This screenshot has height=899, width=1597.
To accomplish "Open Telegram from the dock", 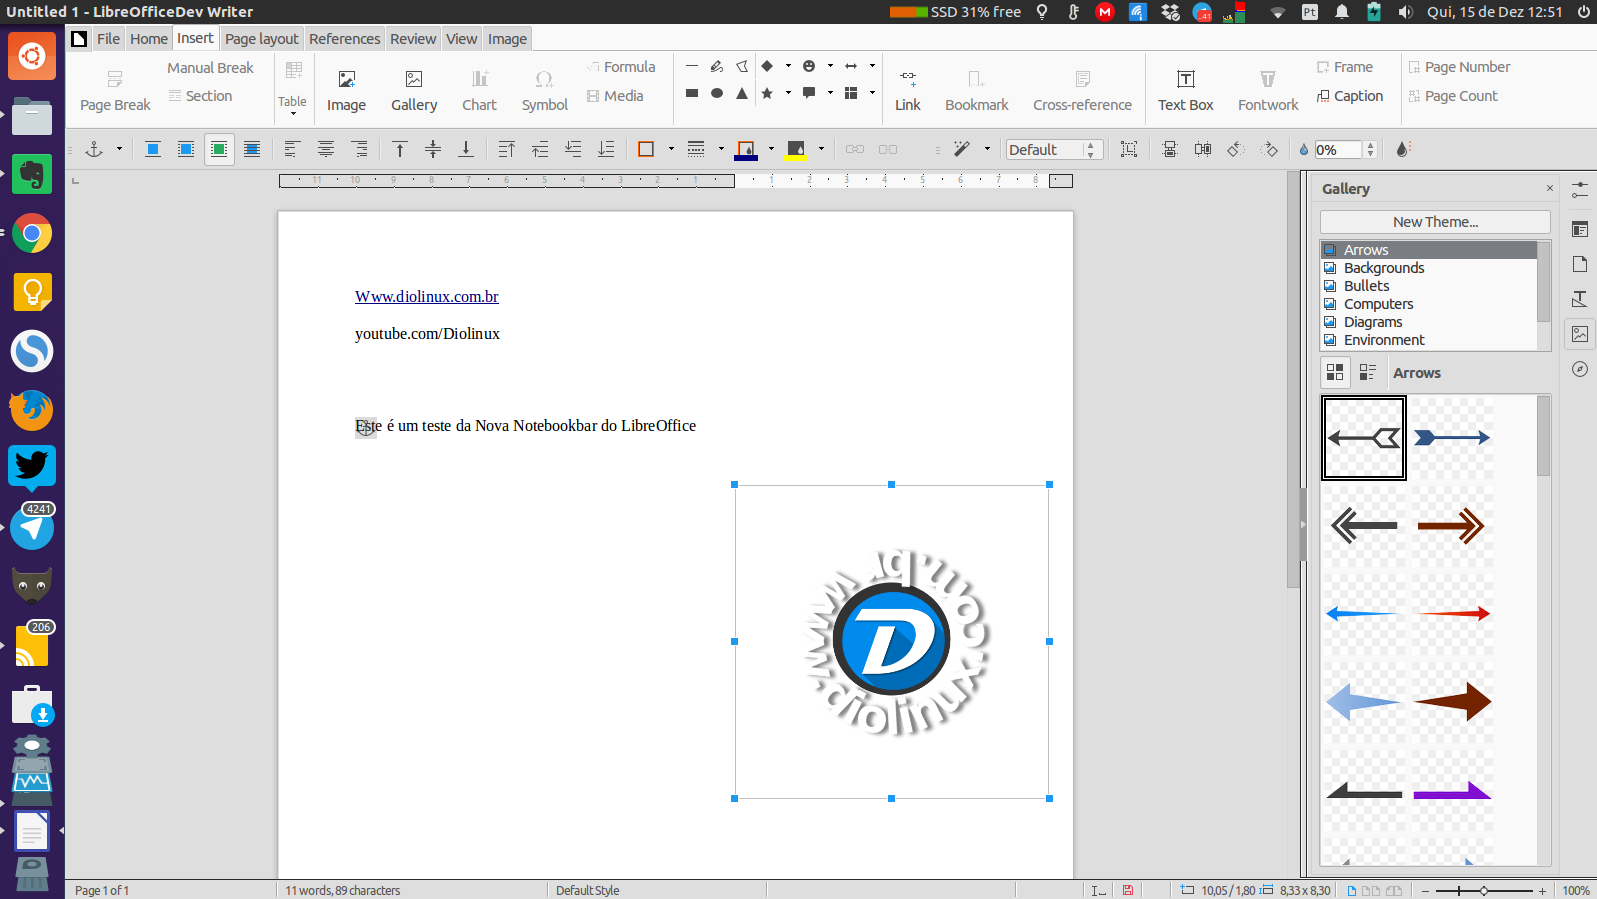I will point(32,527).
